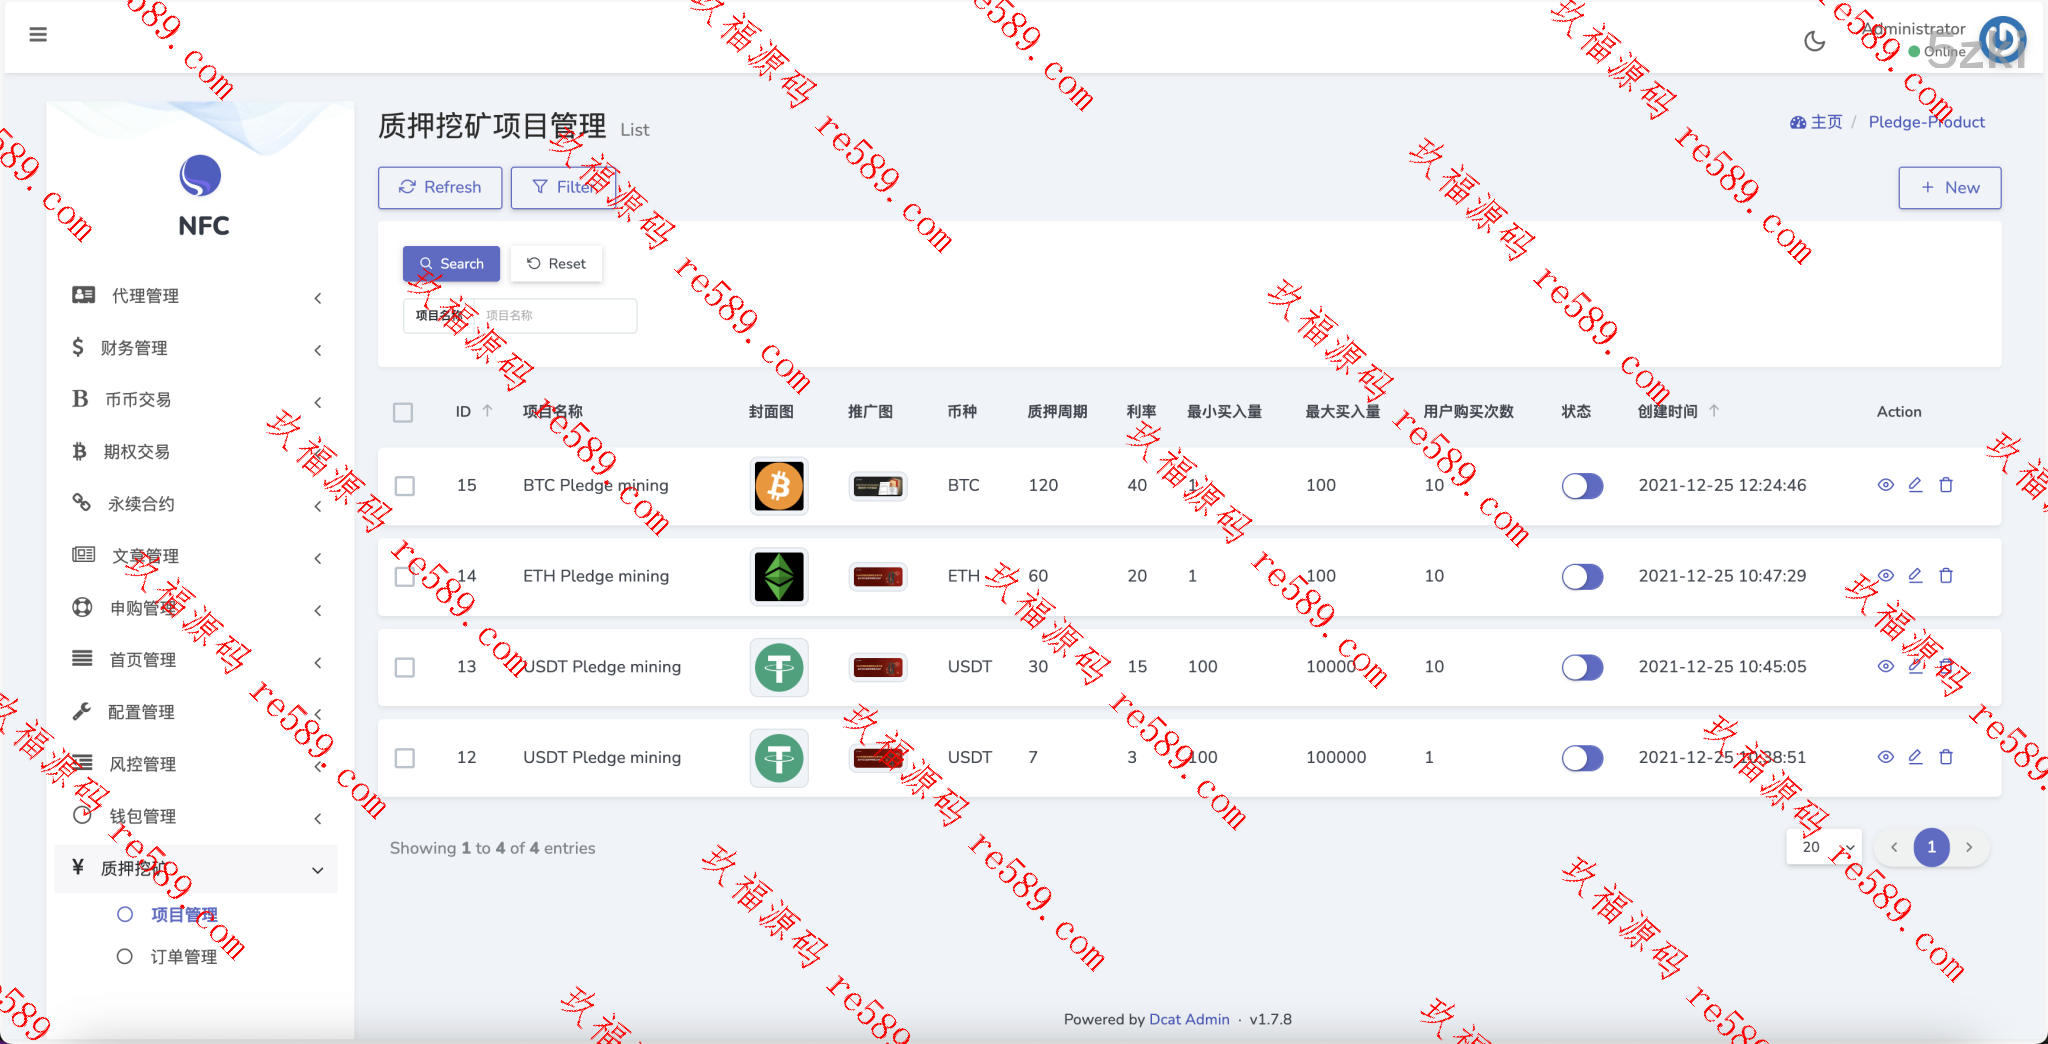
Task: Open 订单管理 in the sidebar
Action: pos(183,957)
